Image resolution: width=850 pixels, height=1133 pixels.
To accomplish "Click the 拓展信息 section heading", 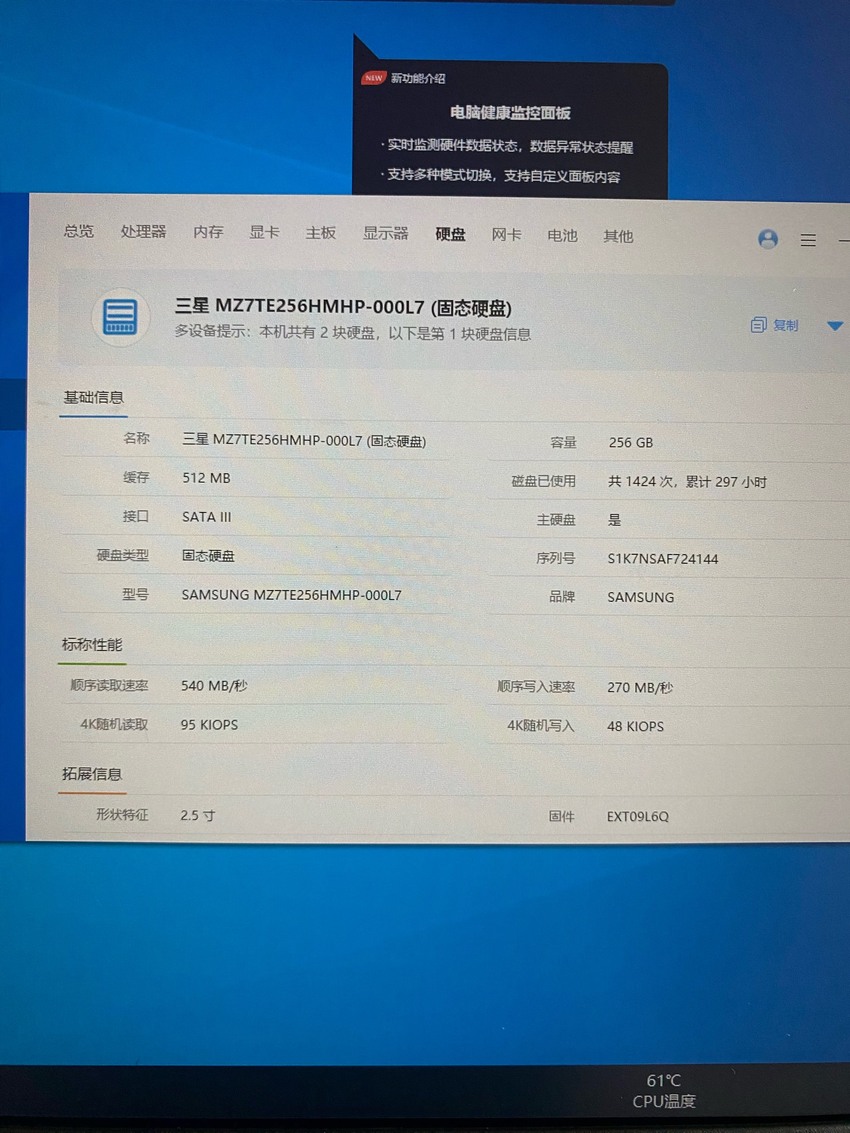I will tap(92, 774).
